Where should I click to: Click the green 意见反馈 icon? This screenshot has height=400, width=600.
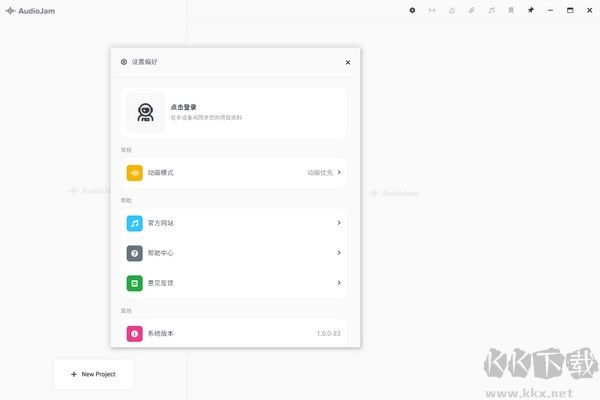pyautogui.click(x=134, y=283)
